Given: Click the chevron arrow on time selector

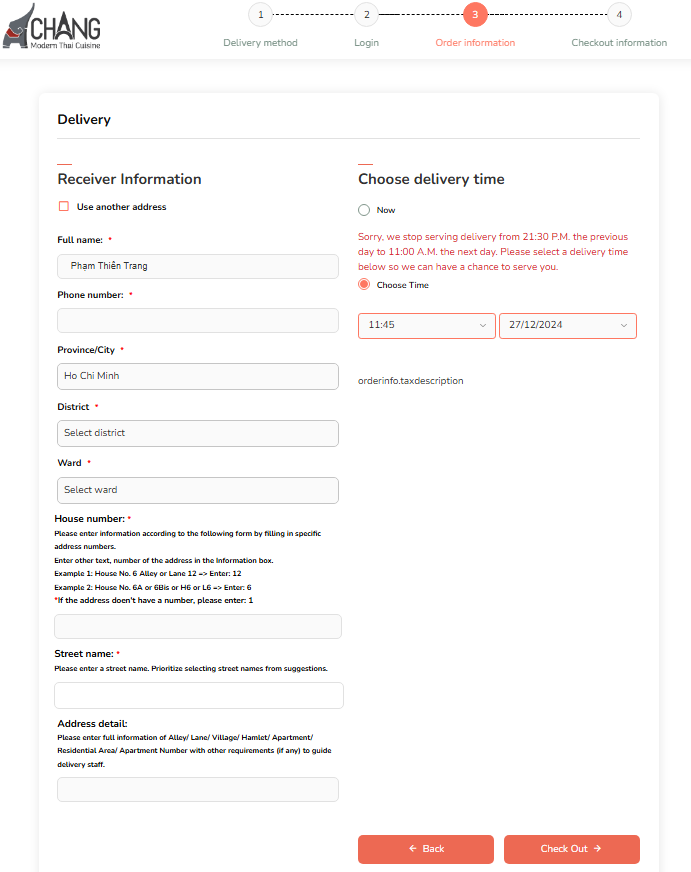Looking at the screenshot, I should (x=483, y=325).
